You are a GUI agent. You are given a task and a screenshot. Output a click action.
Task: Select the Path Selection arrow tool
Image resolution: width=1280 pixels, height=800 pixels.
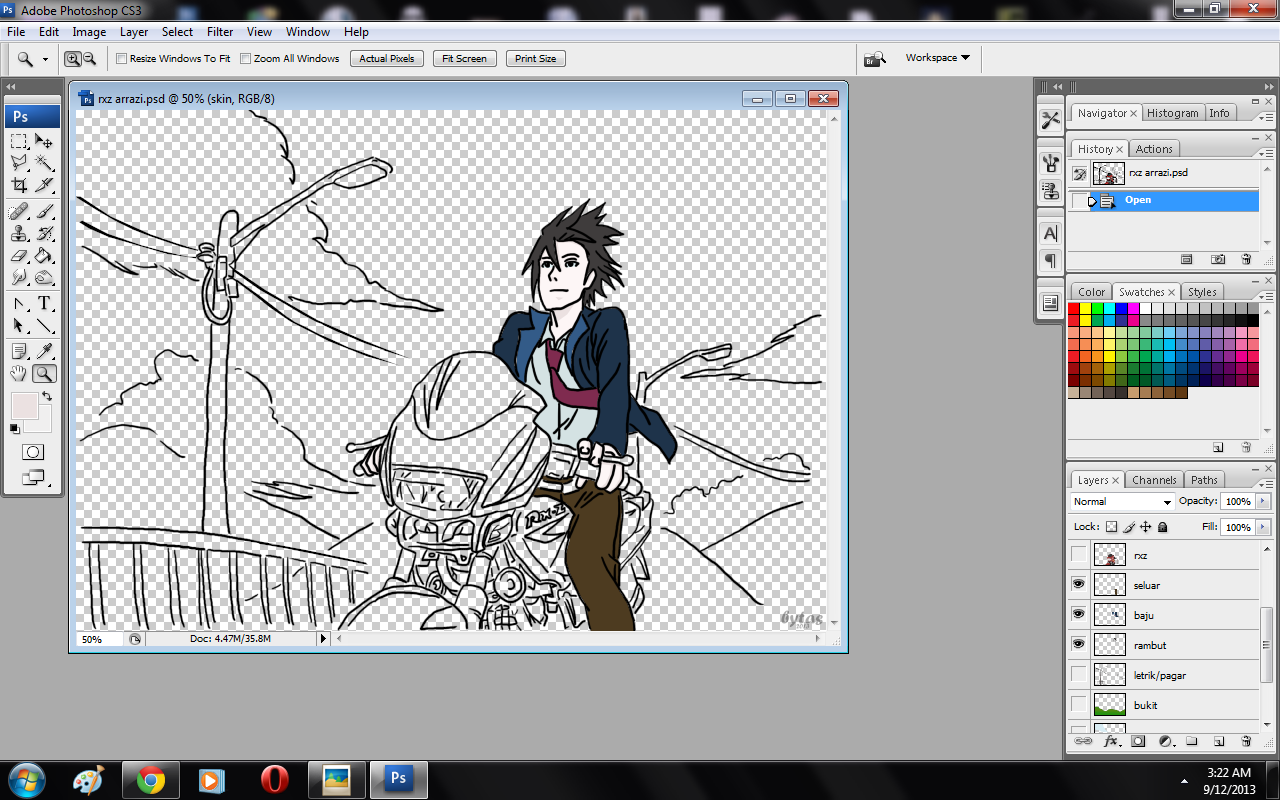pyautogui.click(x=19, y=325)
